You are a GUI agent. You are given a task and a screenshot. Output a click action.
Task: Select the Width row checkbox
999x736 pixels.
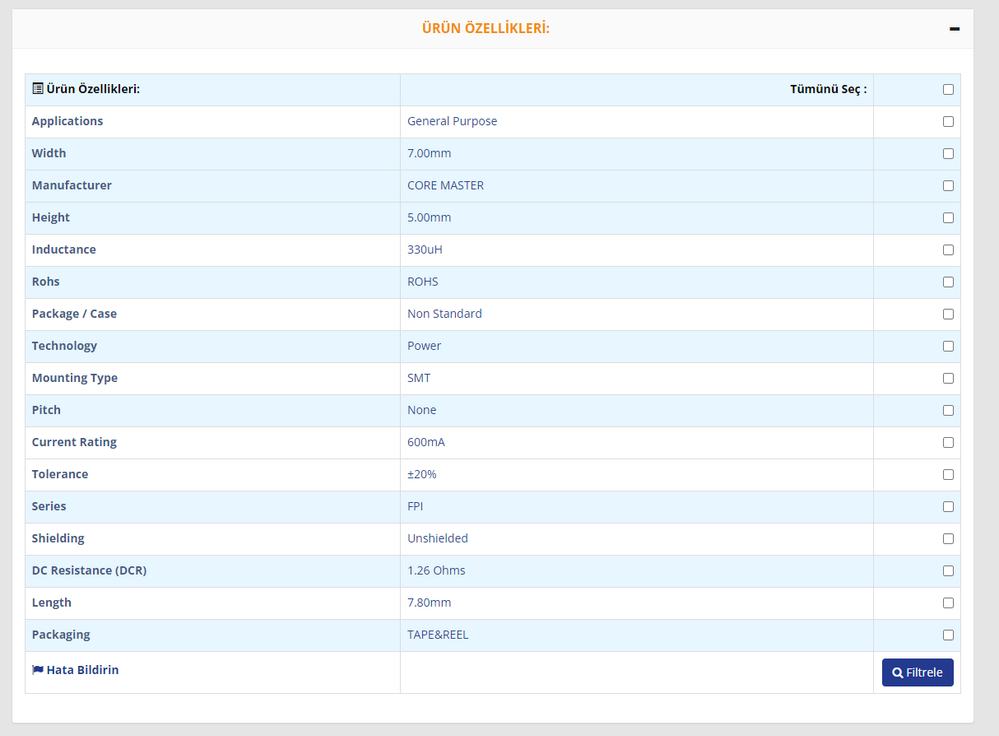[x=948, y=154]
